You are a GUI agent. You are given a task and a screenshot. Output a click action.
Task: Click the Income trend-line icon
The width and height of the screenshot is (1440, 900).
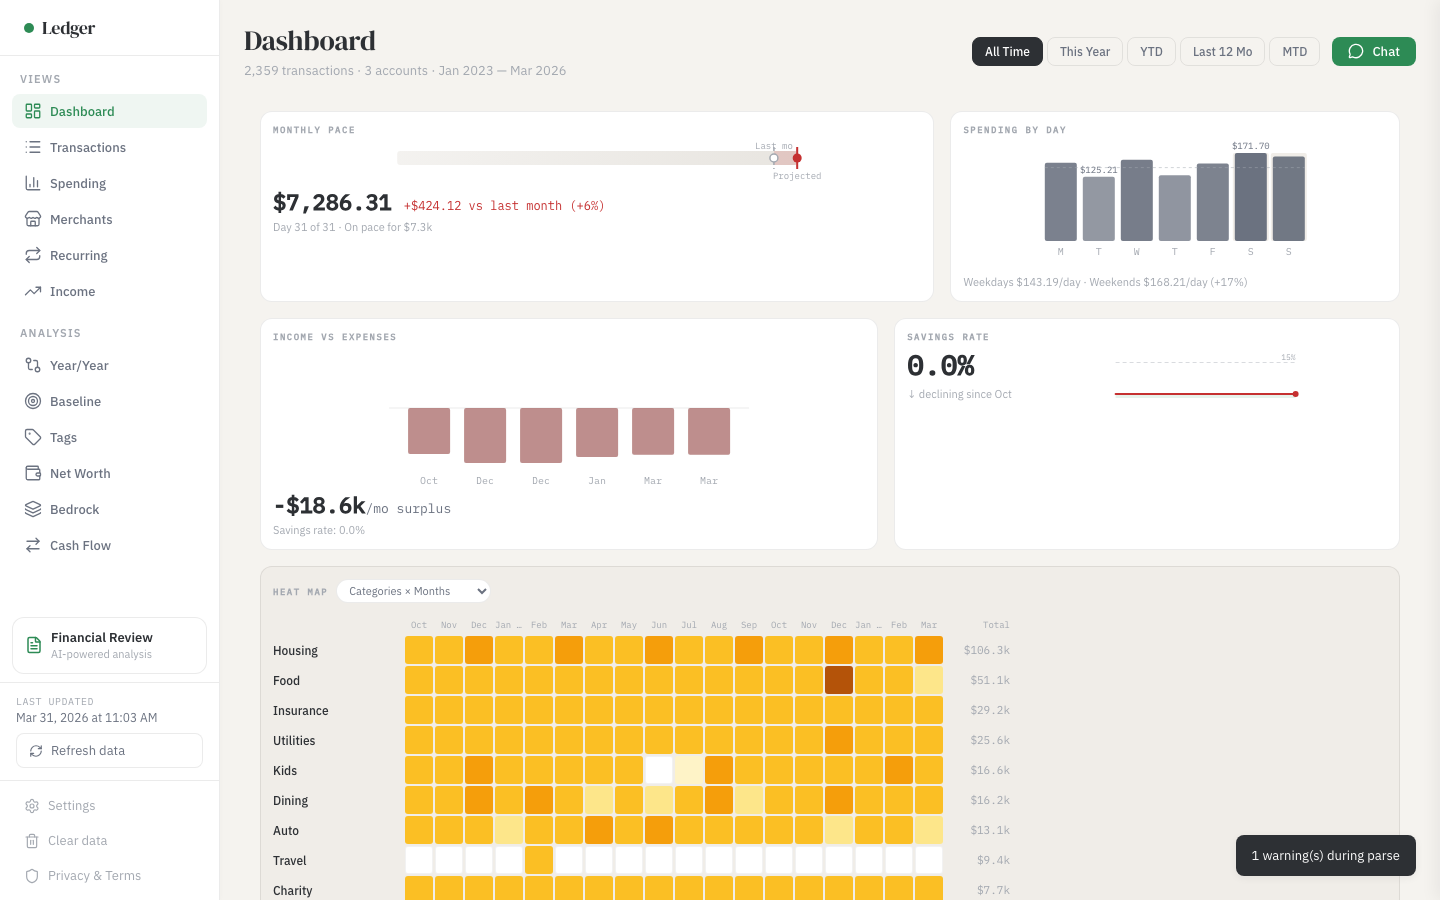pos(32,291)
